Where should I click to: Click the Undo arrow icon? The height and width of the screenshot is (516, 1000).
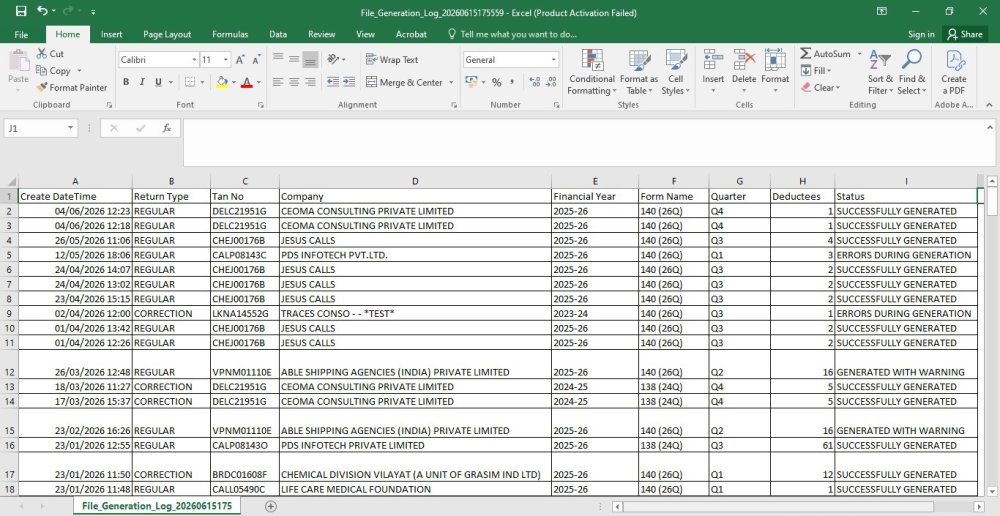point(42,11)
